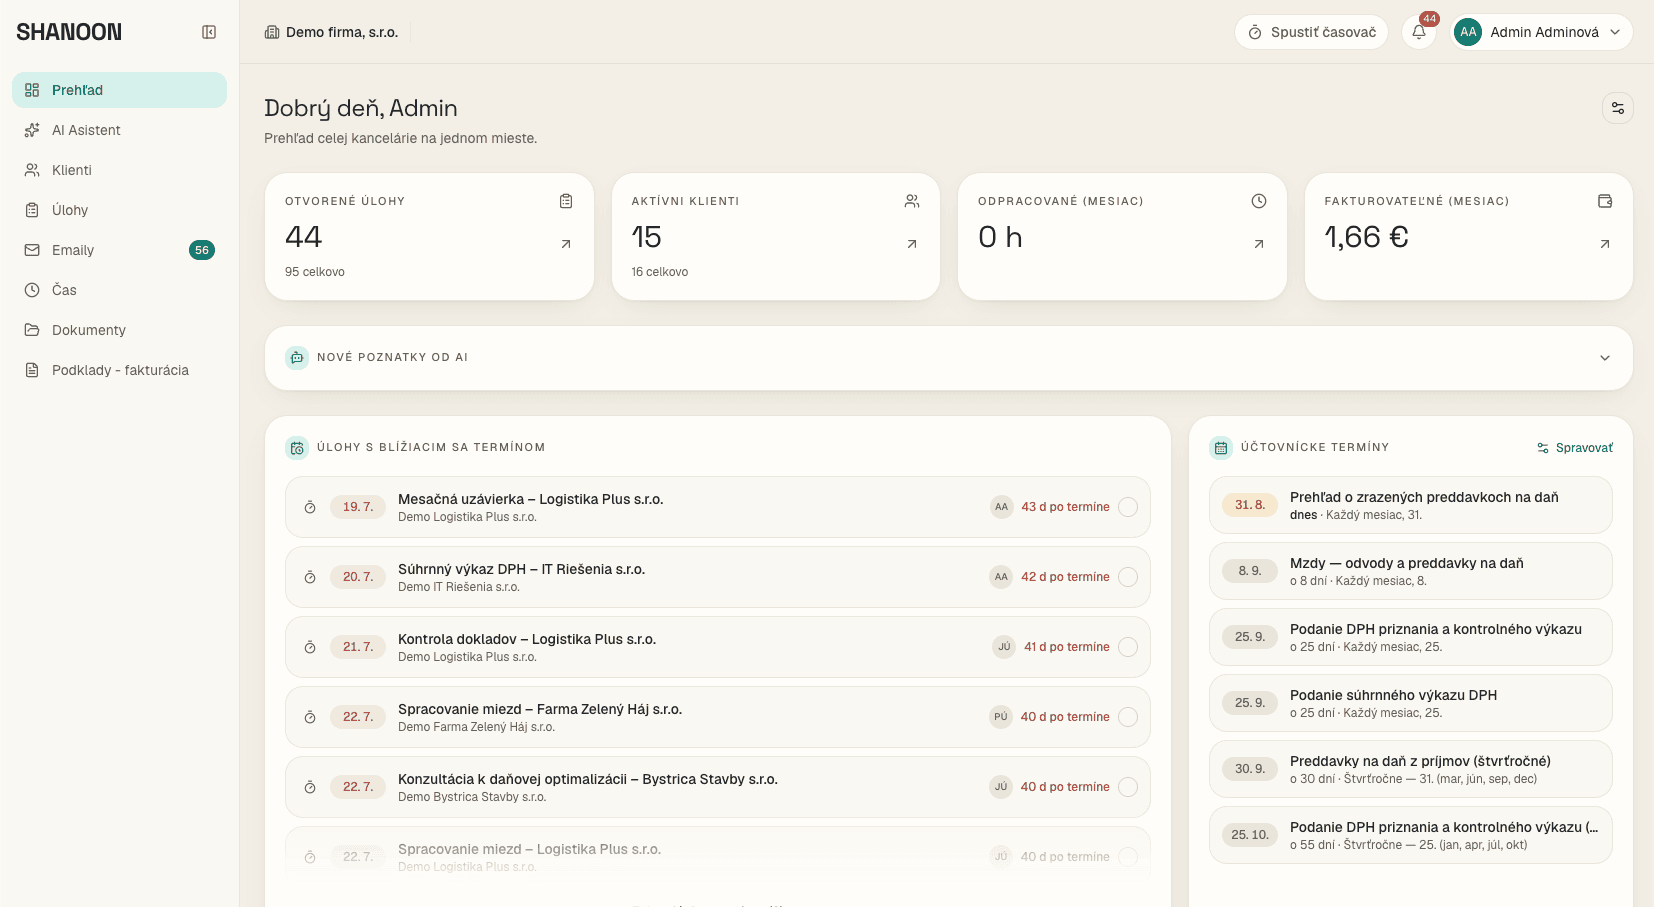Click JÚ avatar on Kontrola dokladov row
This screenshot has height=907, width=1654.
(x=1004, y=647)
